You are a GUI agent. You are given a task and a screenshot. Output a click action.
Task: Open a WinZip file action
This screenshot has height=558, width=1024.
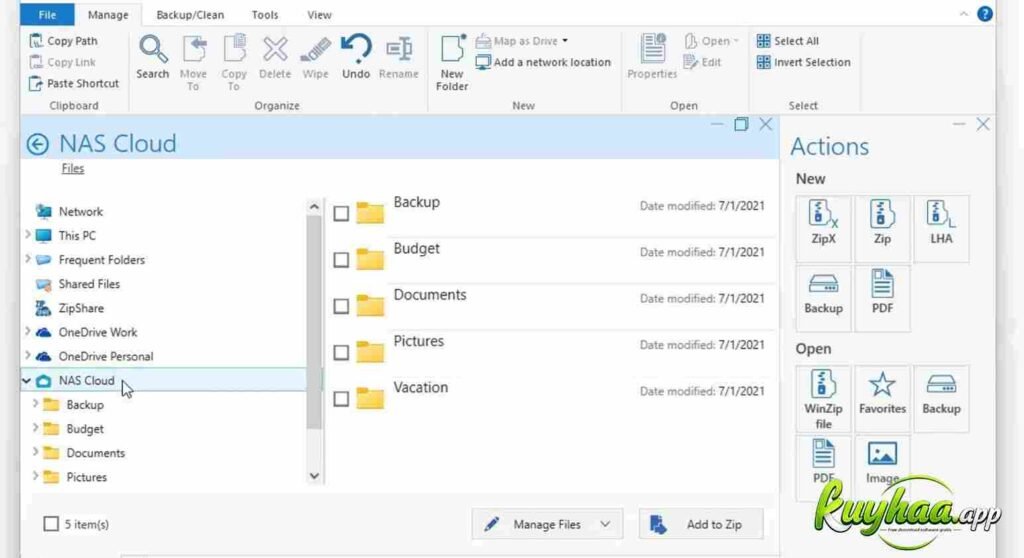point(823,399)
